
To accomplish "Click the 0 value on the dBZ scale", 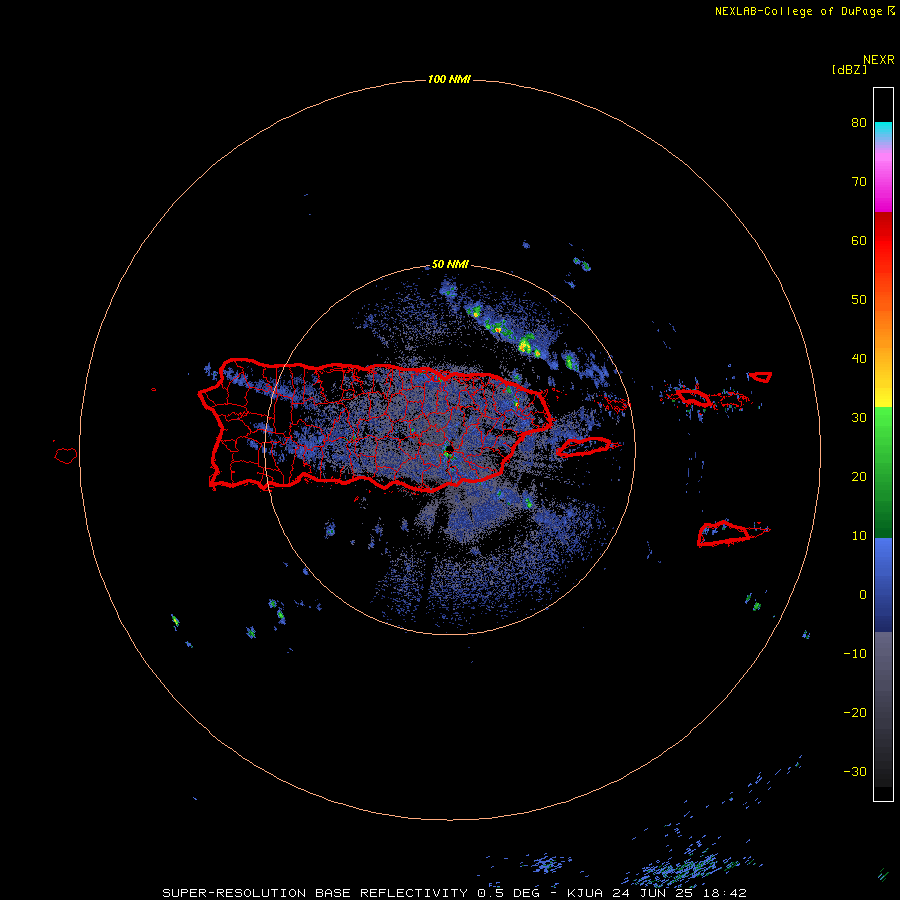I will tap(863, 595).
